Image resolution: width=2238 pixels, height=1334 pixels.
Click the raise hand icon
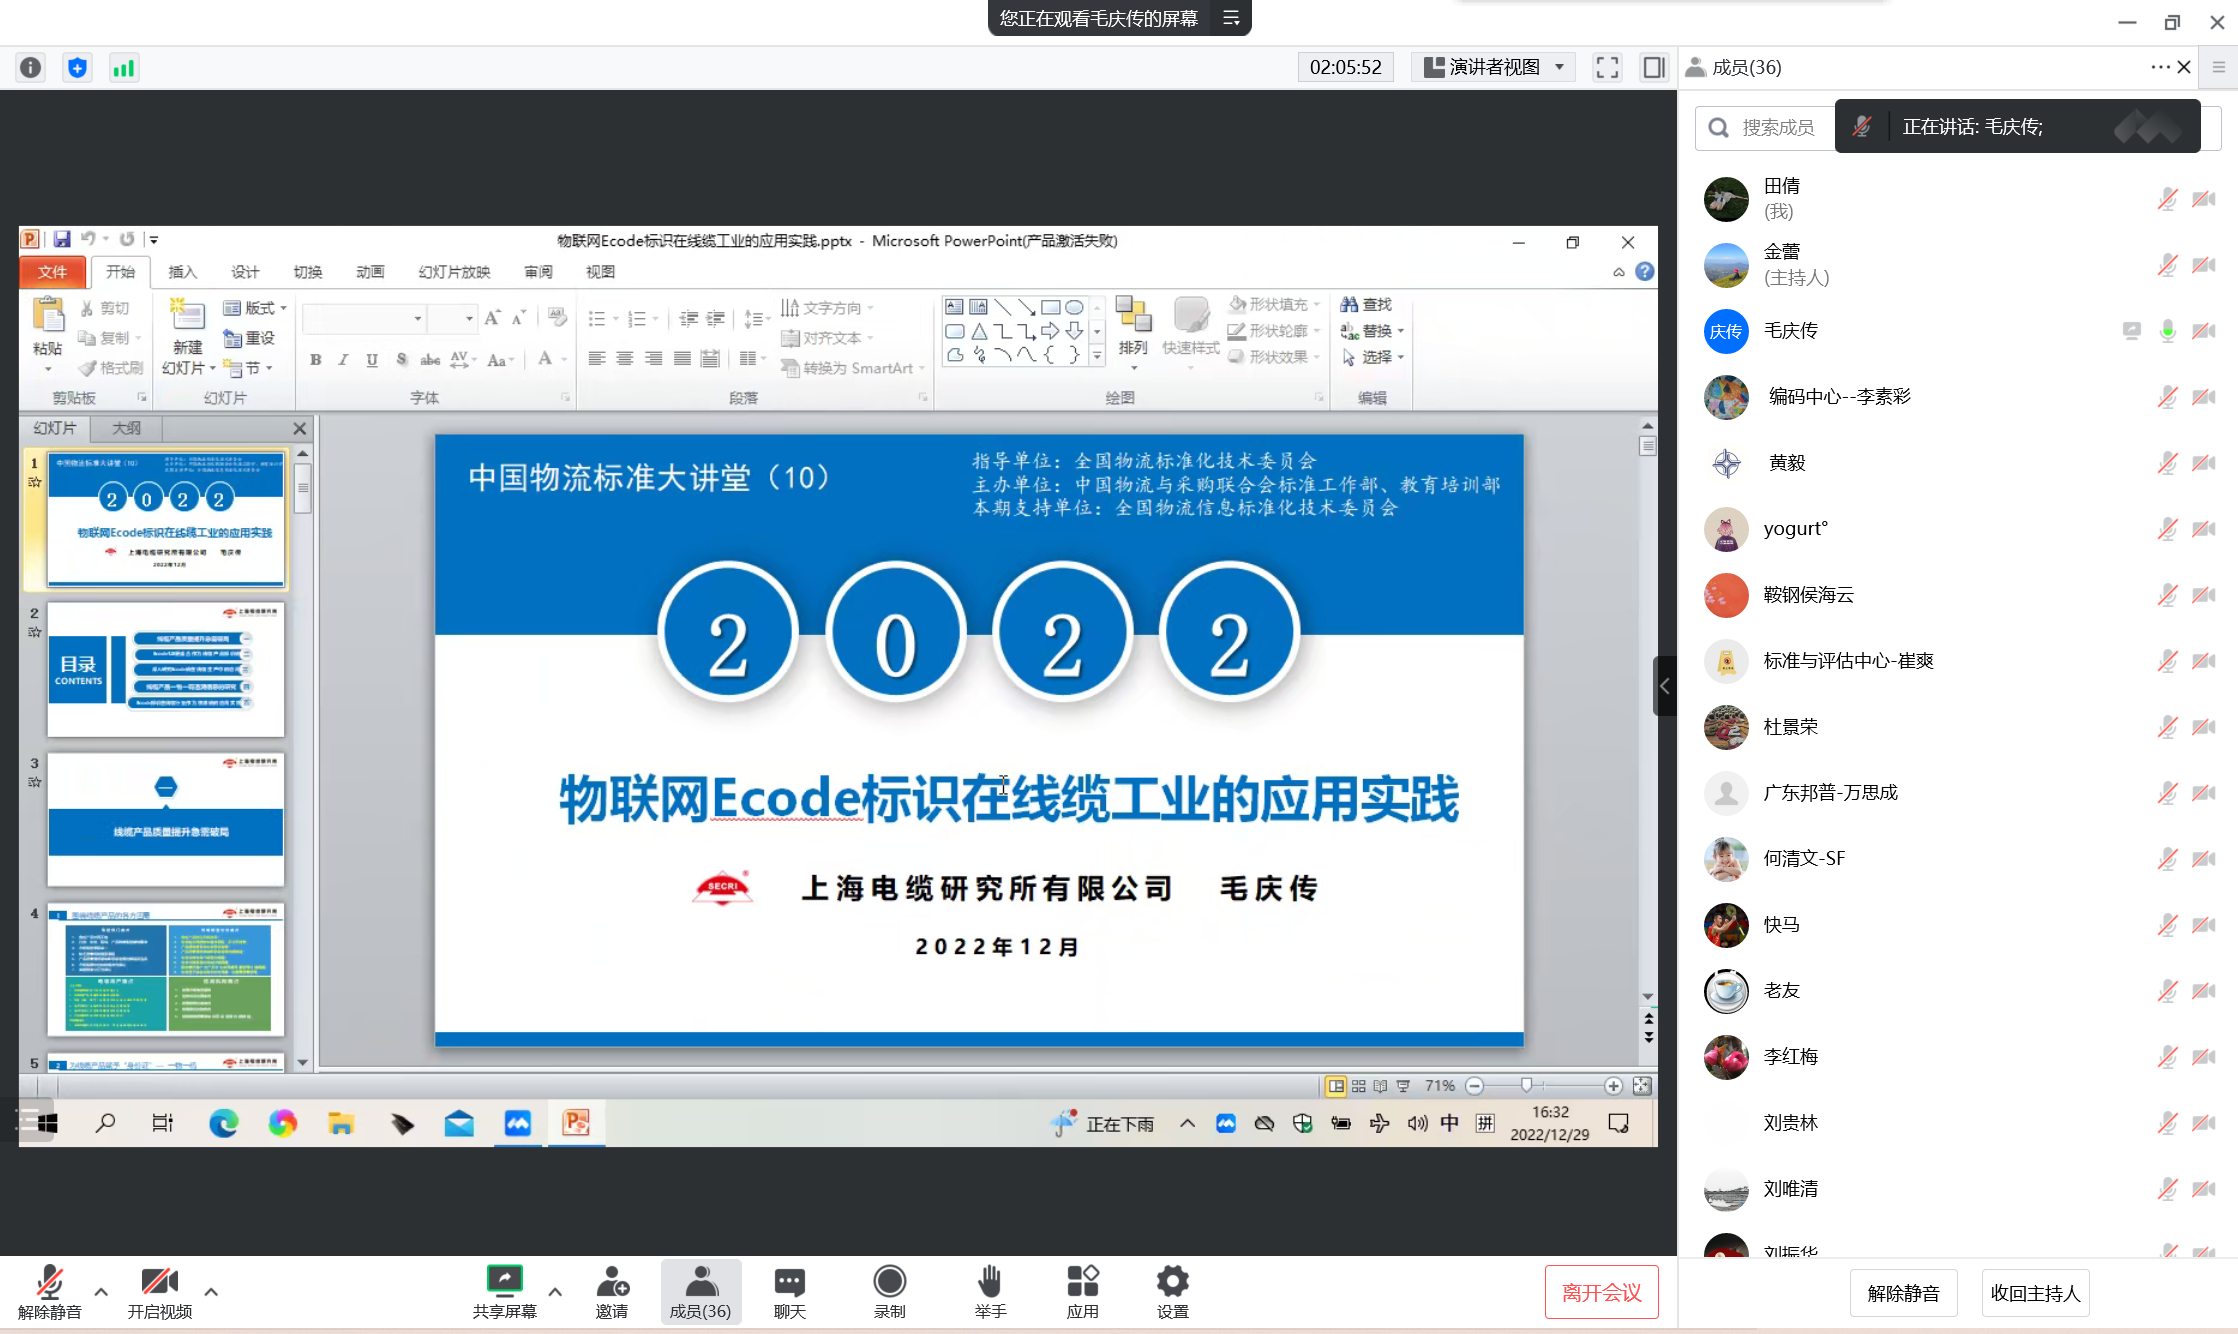(x=989, y=1282)
